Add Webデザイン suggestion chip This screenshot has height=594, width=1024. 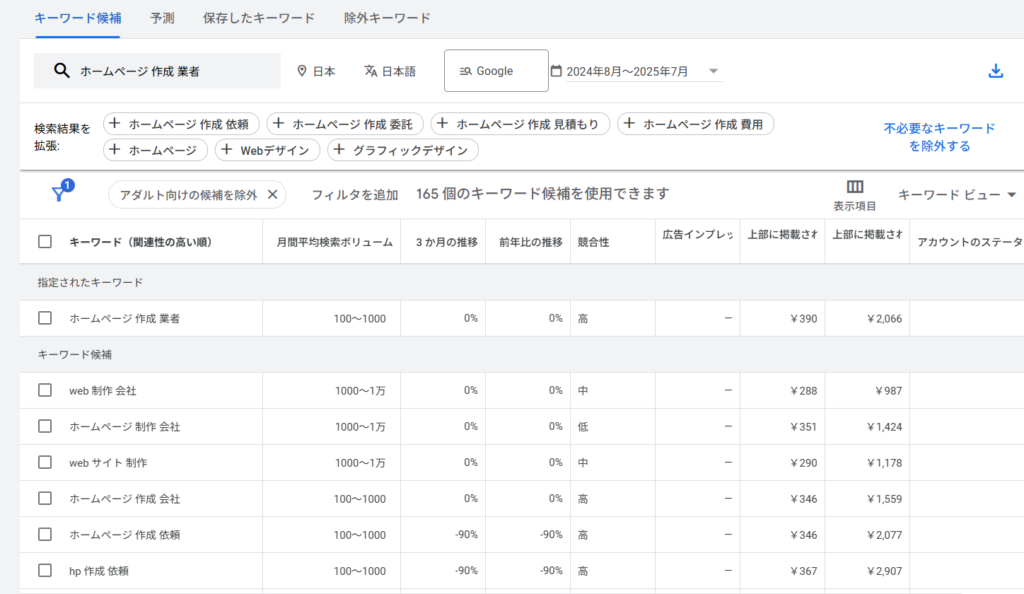(266, 150)
